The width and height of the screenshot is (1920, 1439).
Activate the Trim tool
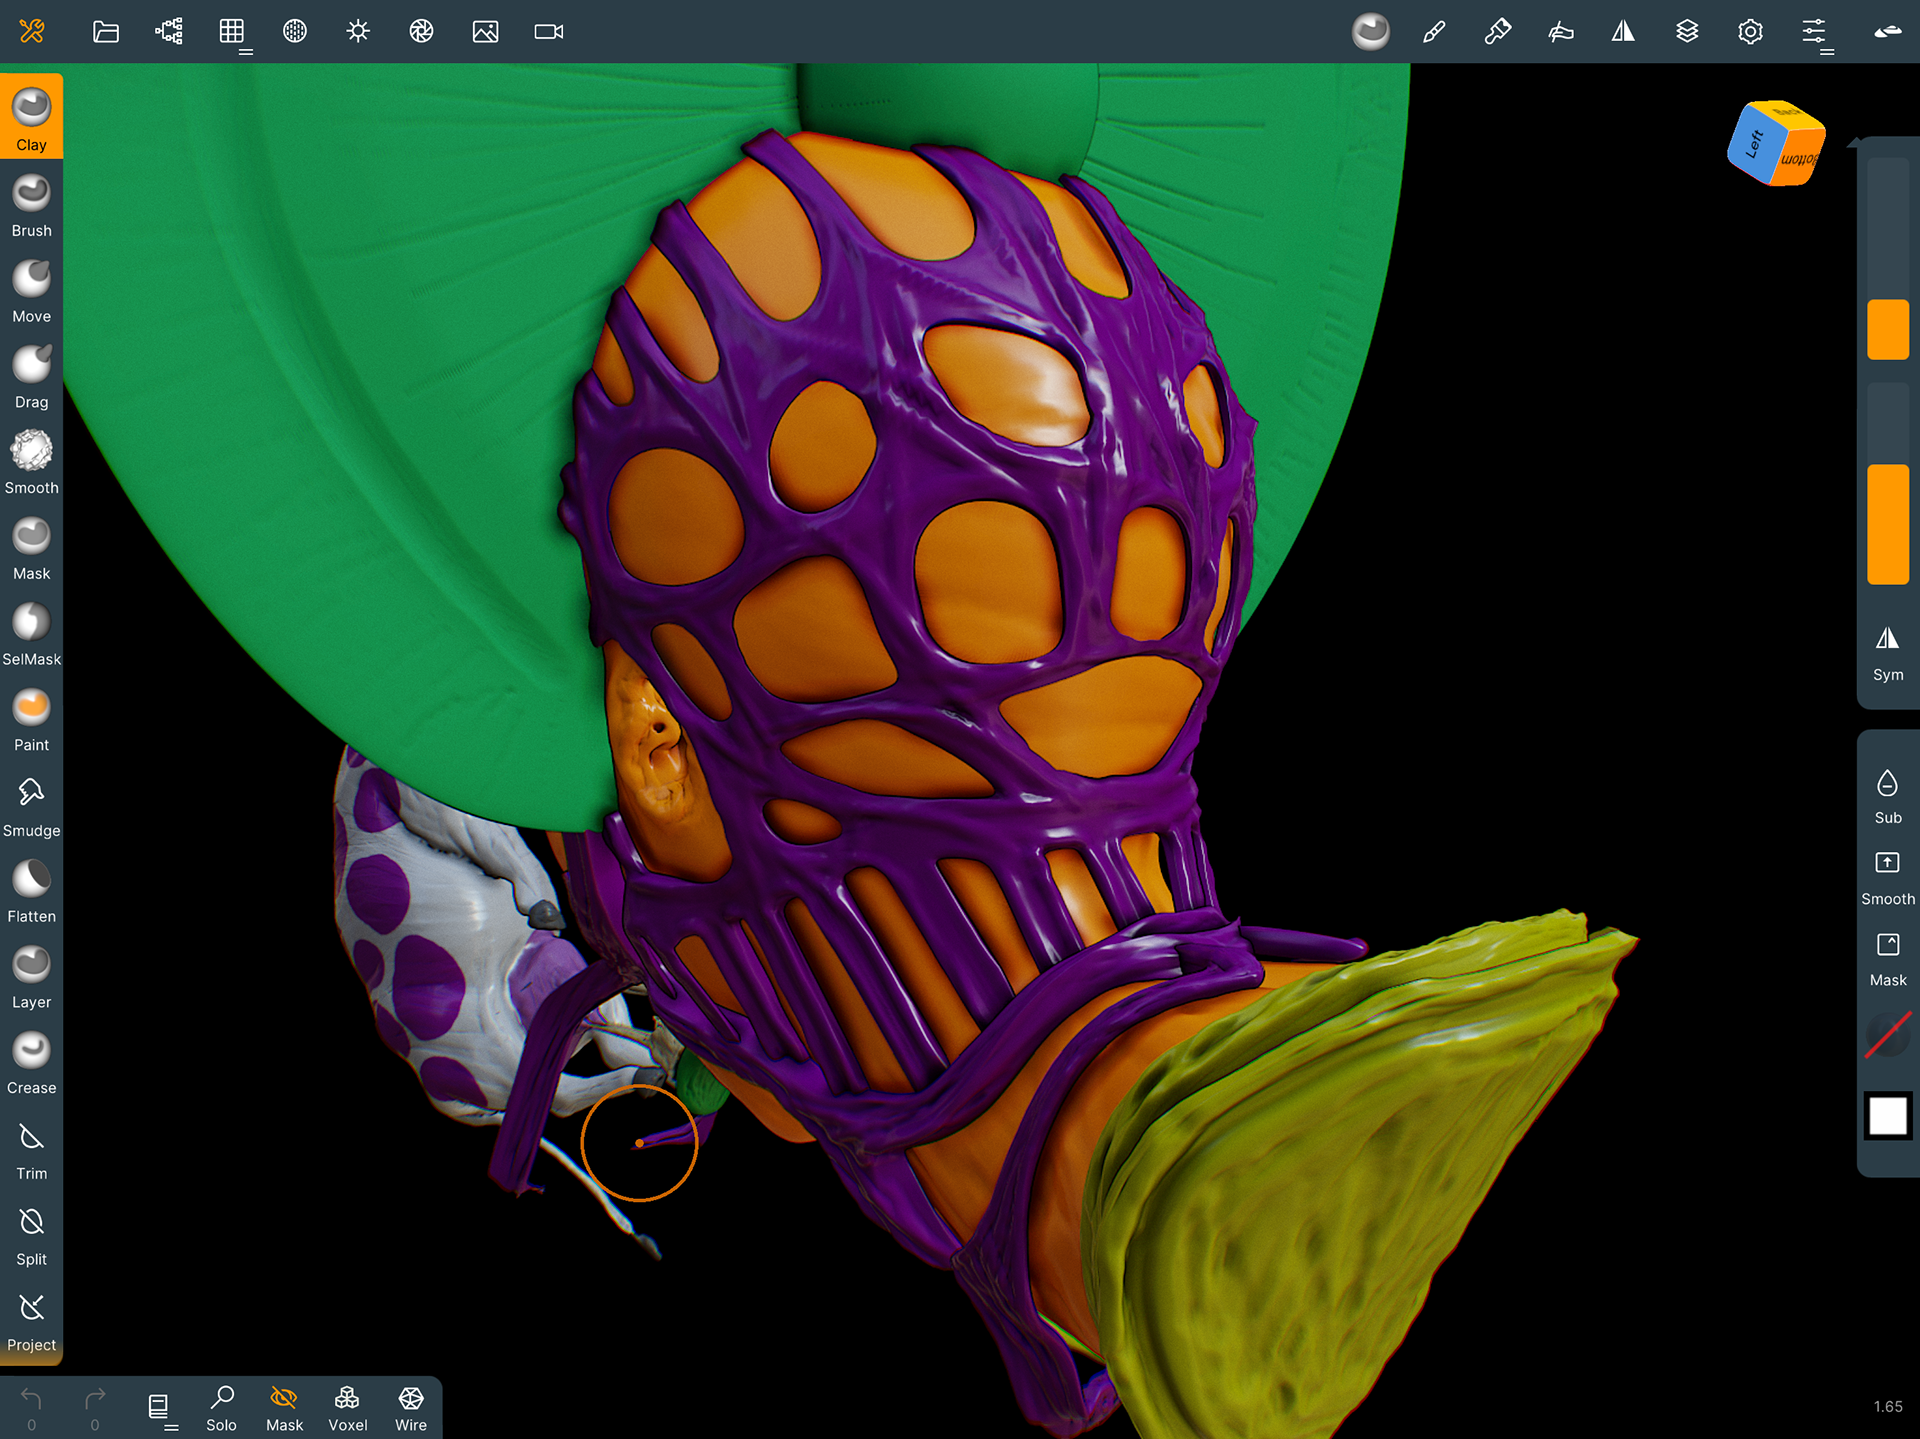tap(31, 1148)
